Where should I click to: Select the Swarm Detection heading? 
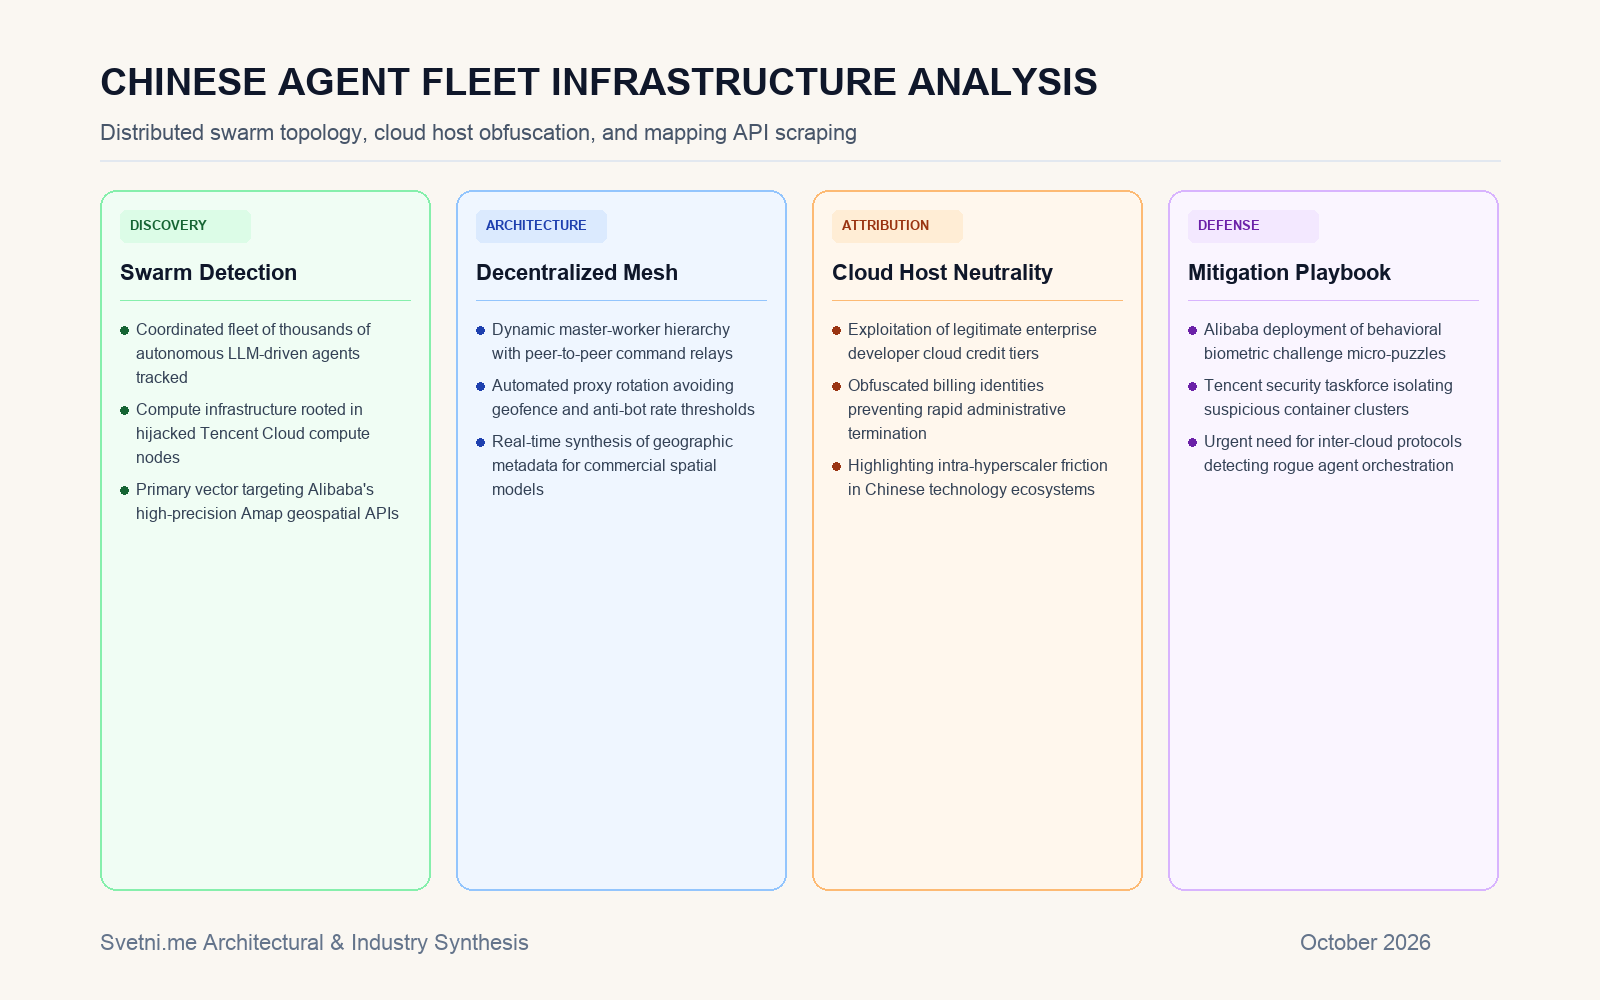[208, 272]
